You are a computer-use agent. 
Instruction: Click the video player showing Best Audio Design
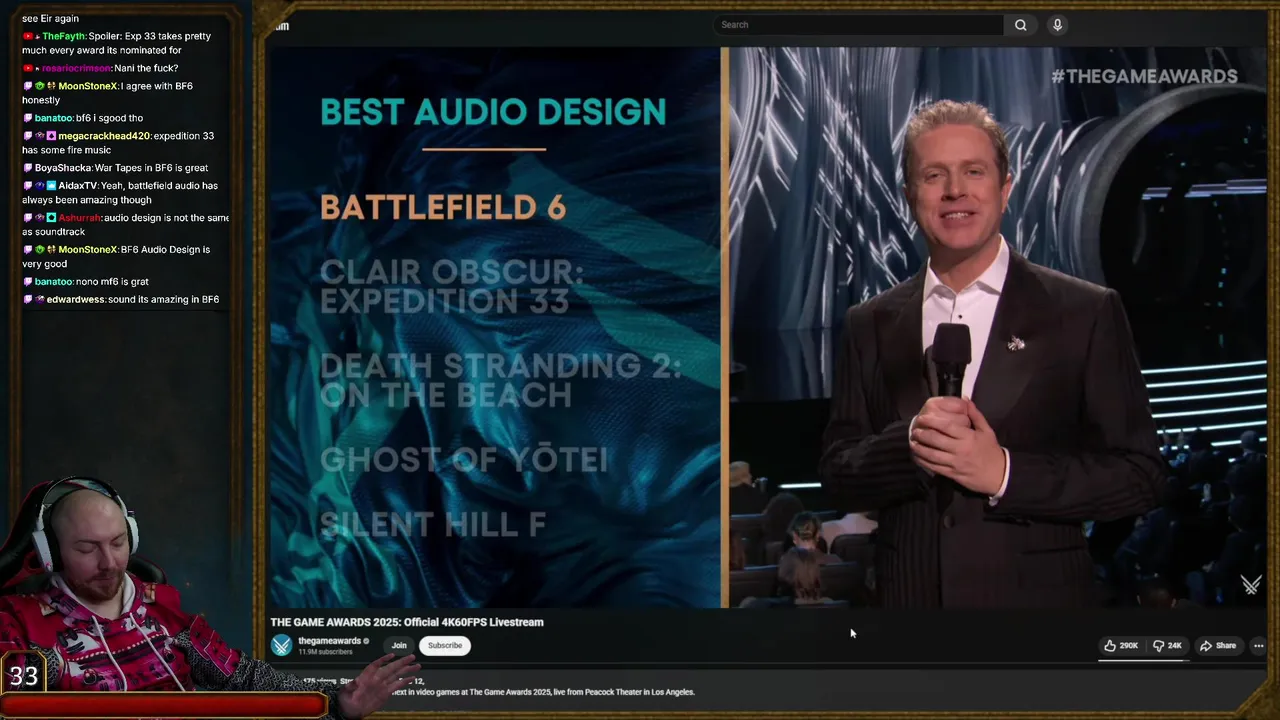point(768,327)
